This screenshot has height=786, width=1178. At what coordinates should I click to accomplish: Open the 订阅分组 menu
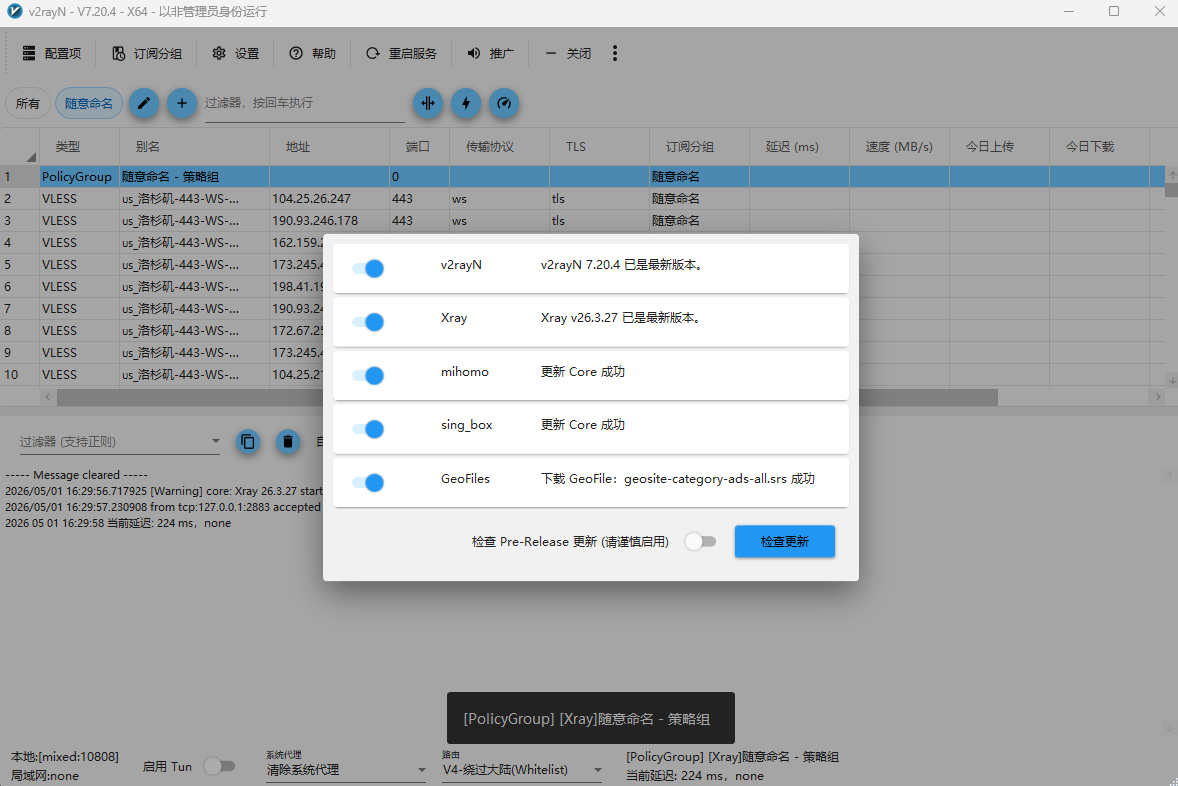pyautogui.click(x=147, y=53)
